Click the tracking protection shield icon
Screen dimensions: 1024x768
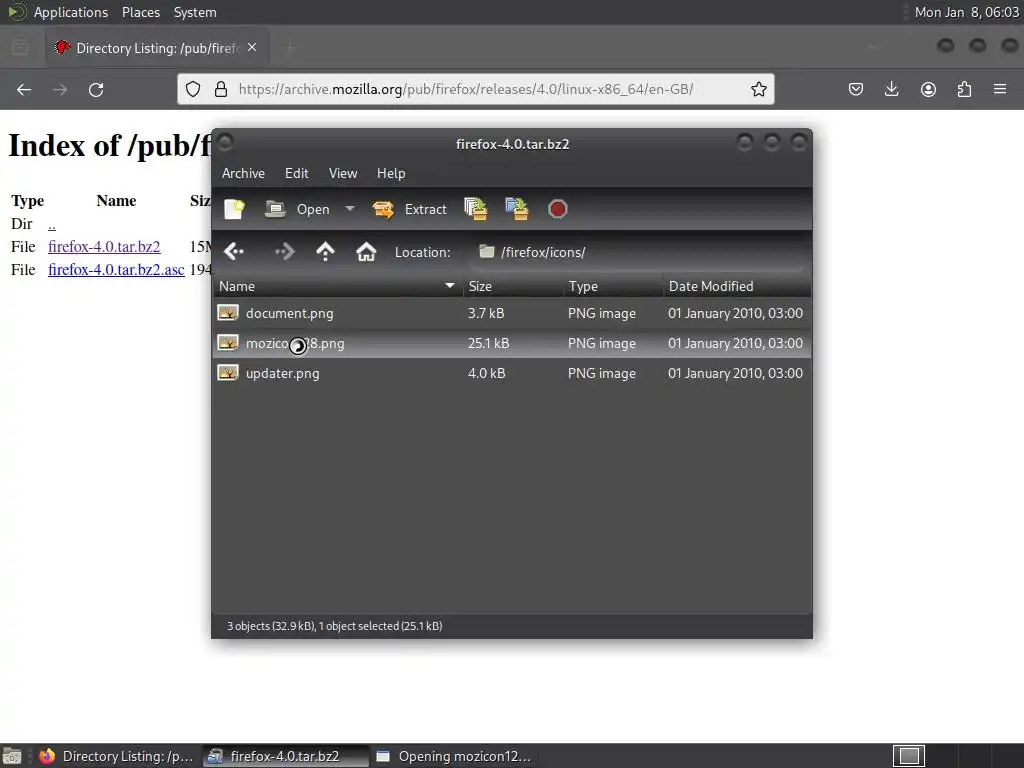pos(193,89)
